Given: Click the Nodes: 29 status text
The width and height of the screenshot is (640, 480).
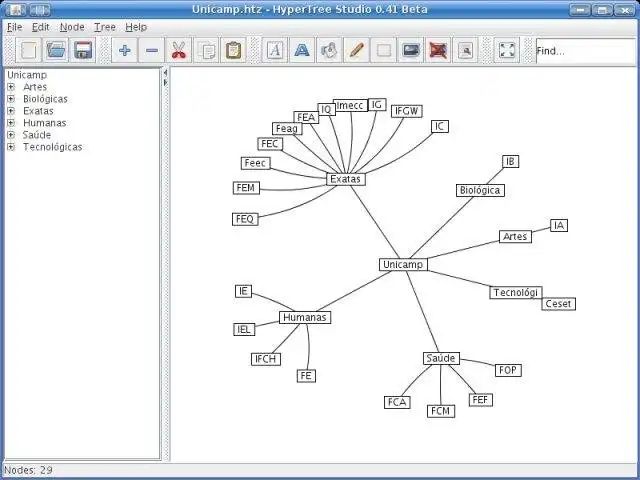Looking at the screenshot, I should coord(29,470).
